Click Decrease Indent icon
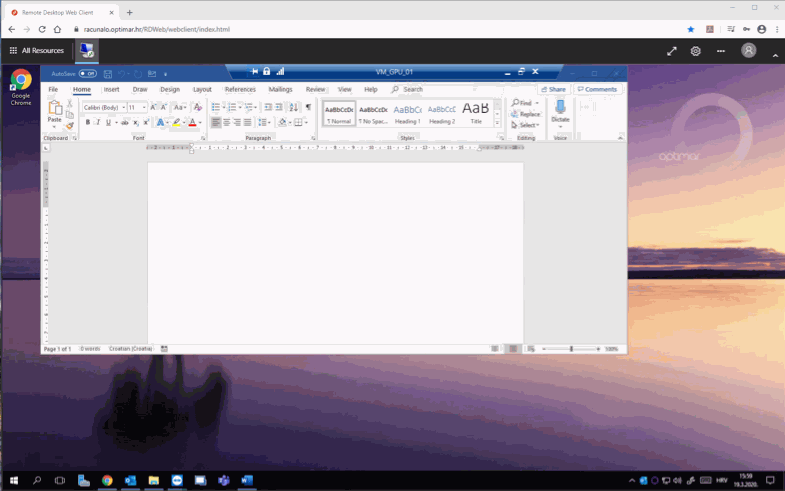Image resolution: width=785 pixels, height=491 pixels. [x=268, y=107]
